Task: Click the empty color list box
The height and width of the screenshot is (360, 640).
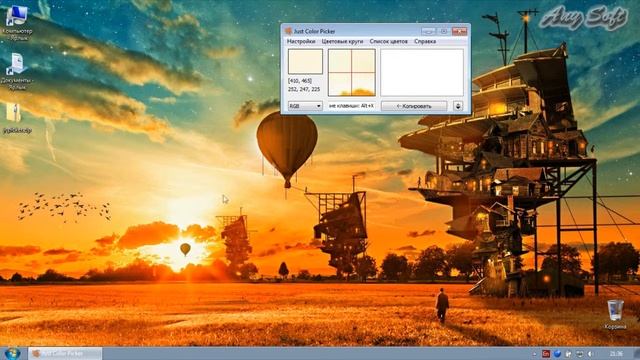Action: pyautogui.click(x=422, y=73)
